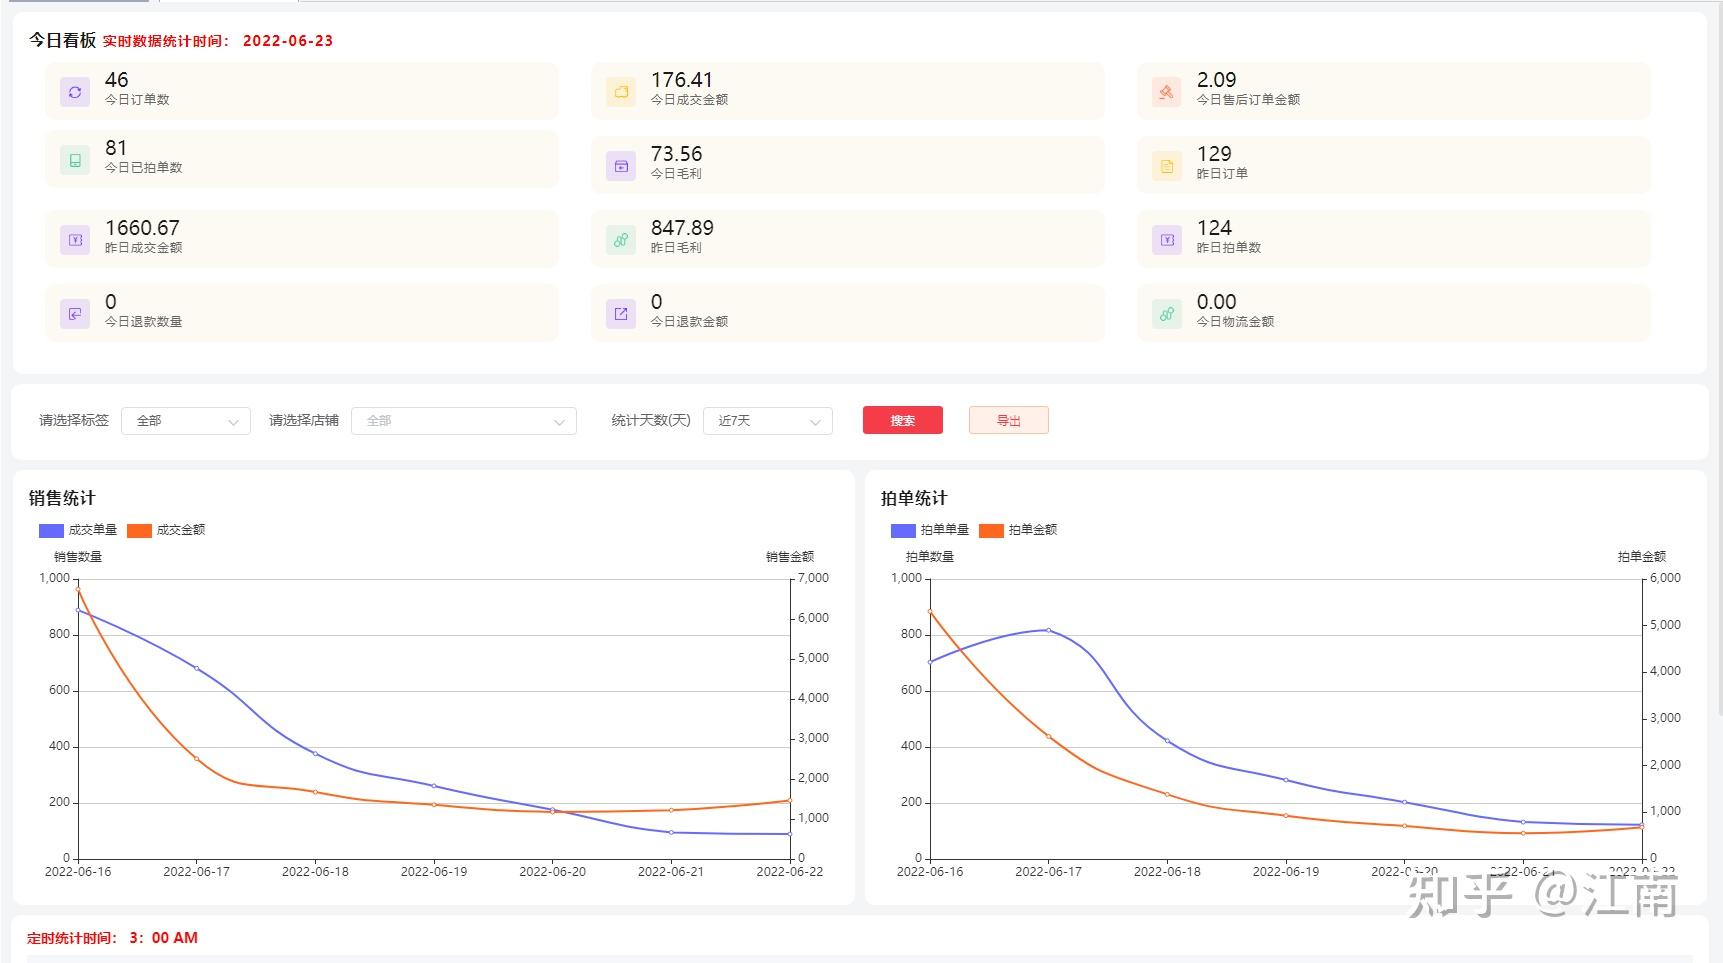
Task: Toggle 成交单量 series in sales chart legend
Action: pyautogui.click(x=78, y=530)
